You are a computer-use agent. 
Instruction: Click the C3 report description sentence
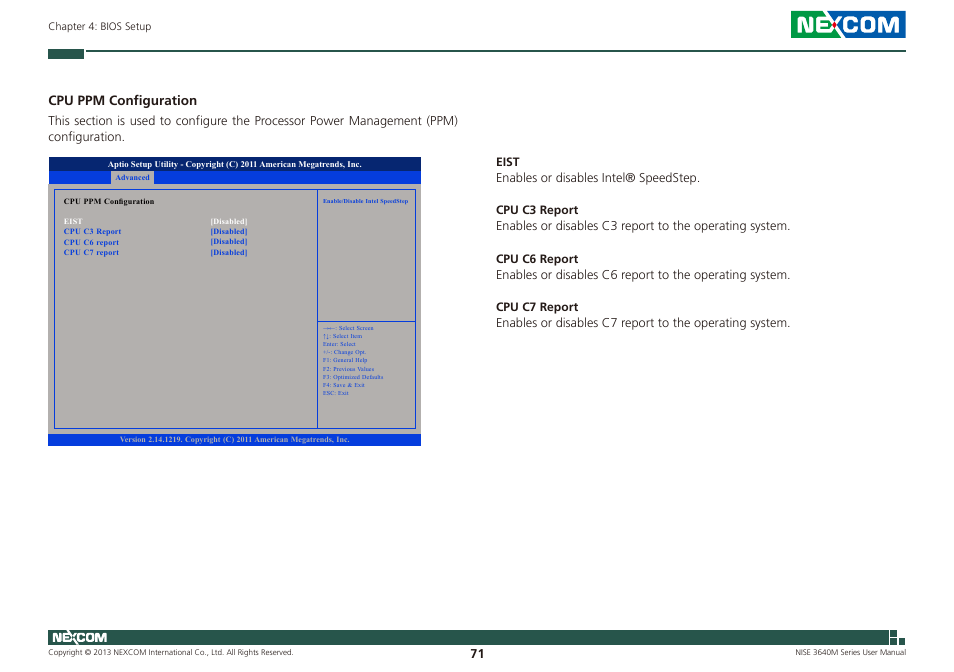pos(642,226)
